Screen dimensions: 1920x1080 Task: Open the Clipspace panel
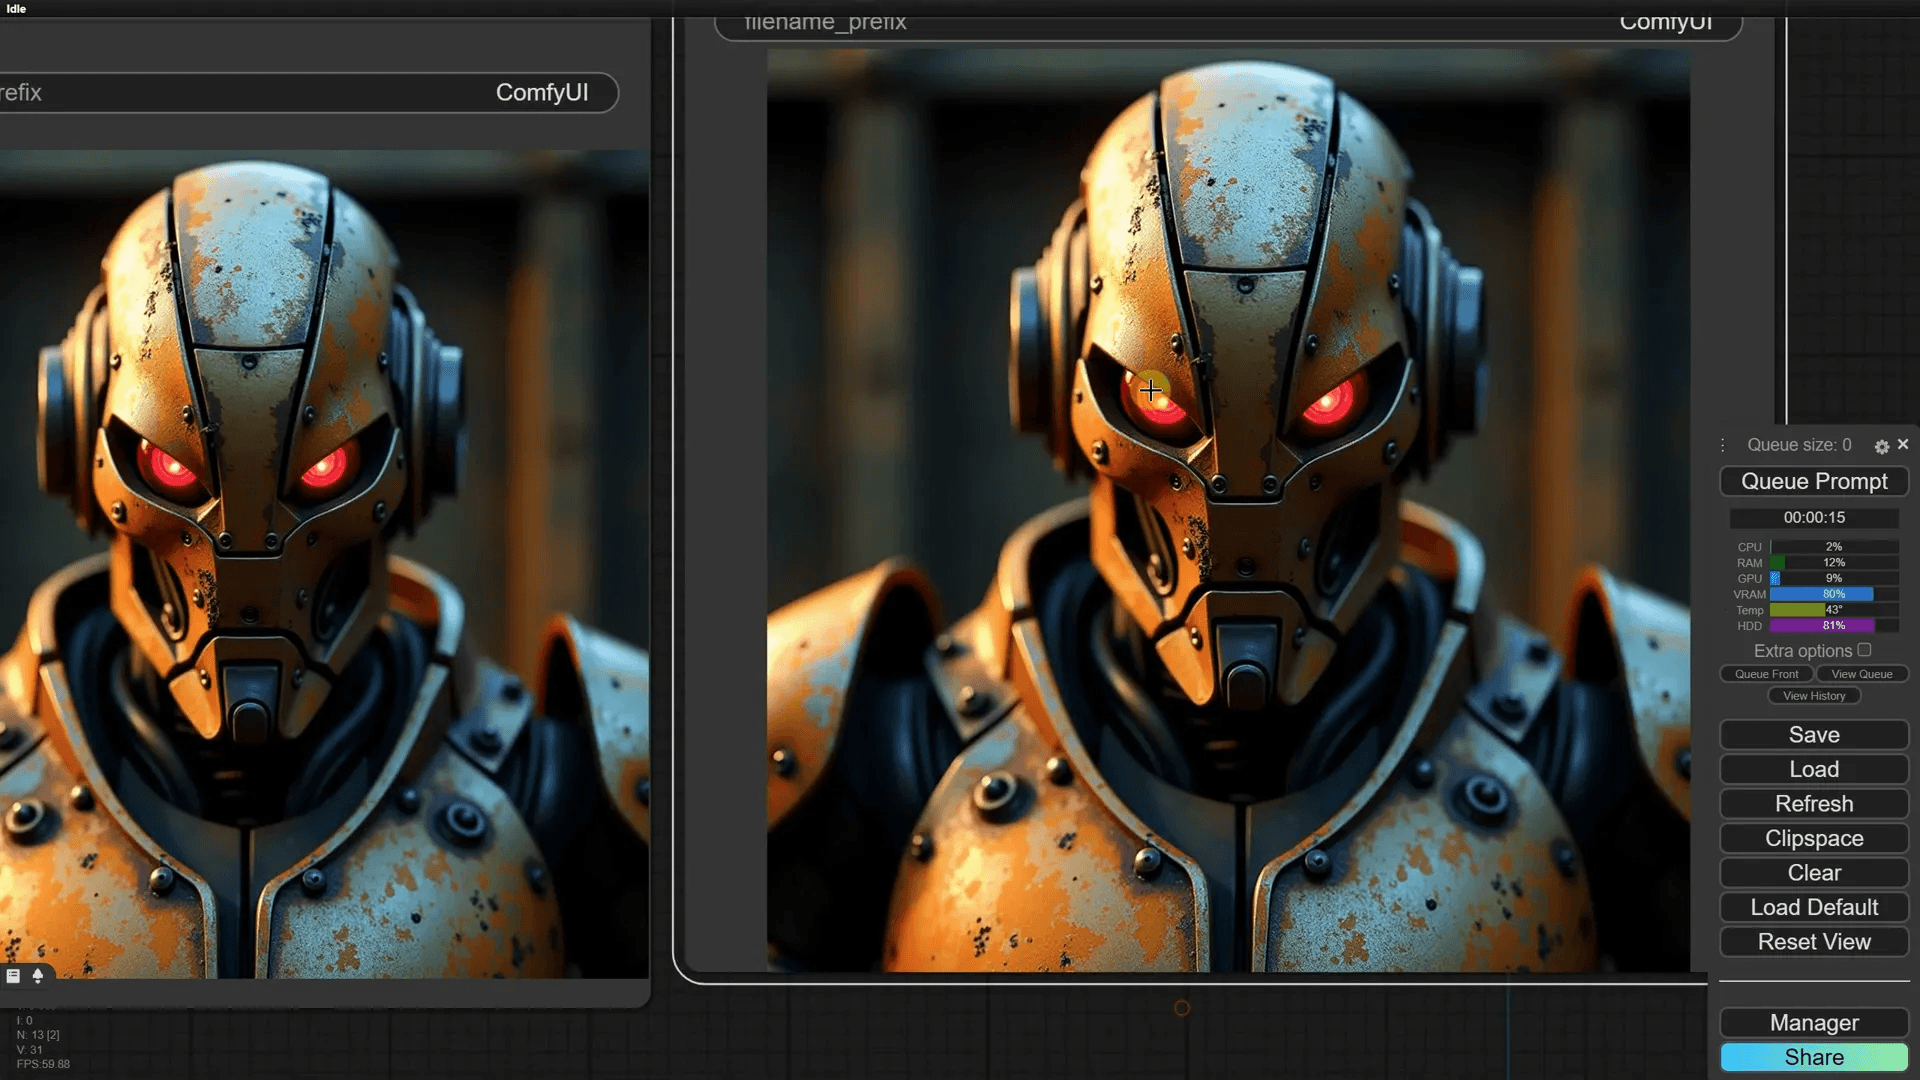(1814, 838)
